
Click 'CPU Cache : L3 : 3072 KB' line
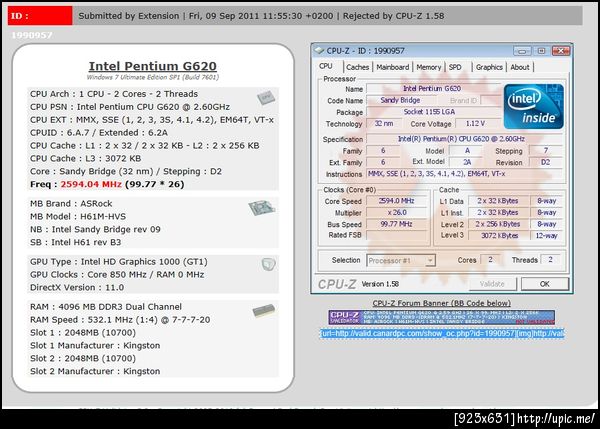(85, 158)
